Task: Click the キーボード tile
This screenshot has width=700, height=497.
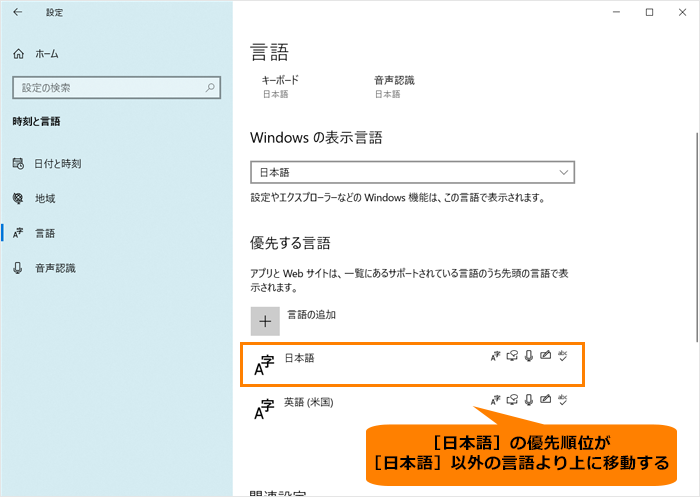Action: tap(280, 87)
